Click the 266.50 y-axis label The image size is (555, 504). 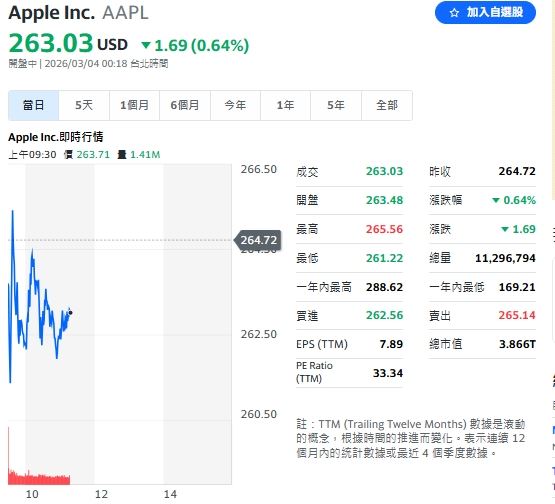[x=259, y=170]
